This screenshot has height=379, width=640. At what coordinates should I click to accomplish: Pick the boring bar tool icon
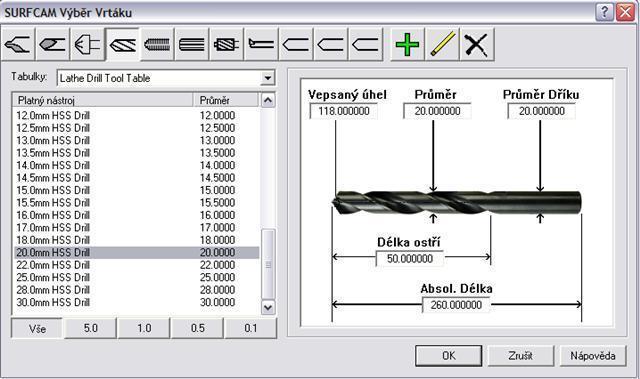point(261,44)
